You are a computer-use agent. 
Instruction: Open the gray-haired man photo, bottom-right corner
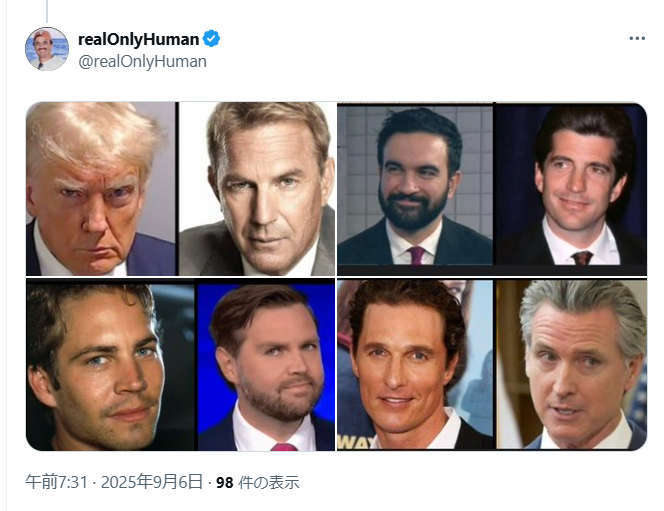[x=573, y=365]
